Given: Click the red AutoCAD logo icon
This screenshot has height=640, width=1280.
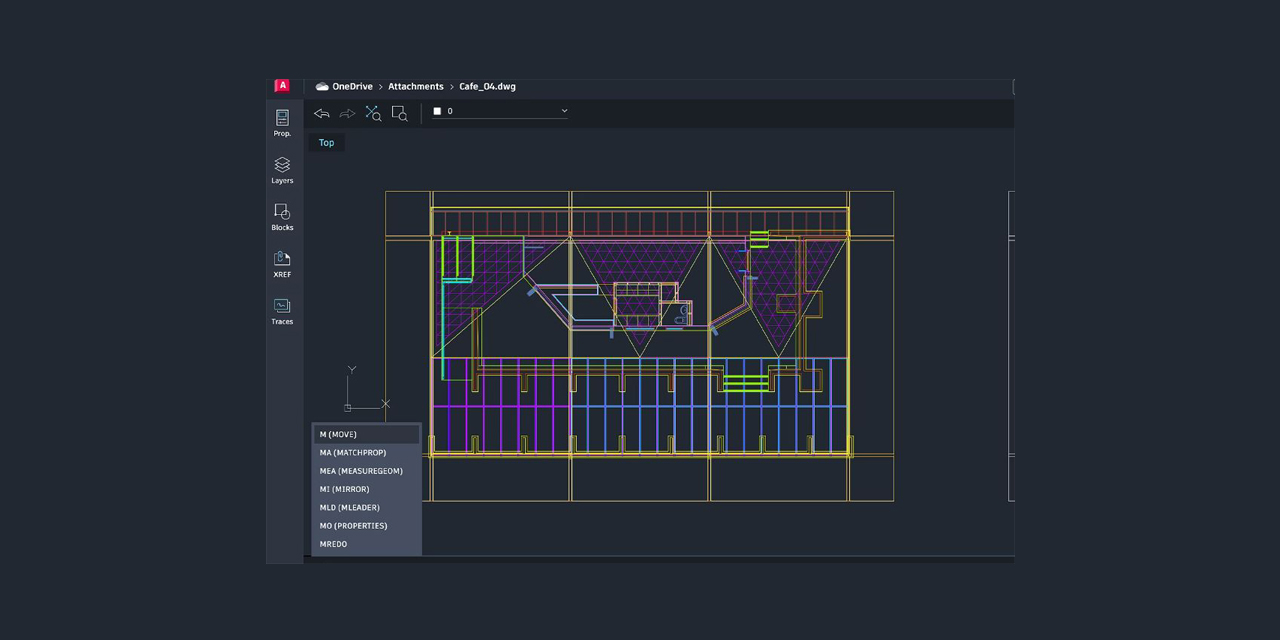Looking at the screenshot, I should click(282, 85).
